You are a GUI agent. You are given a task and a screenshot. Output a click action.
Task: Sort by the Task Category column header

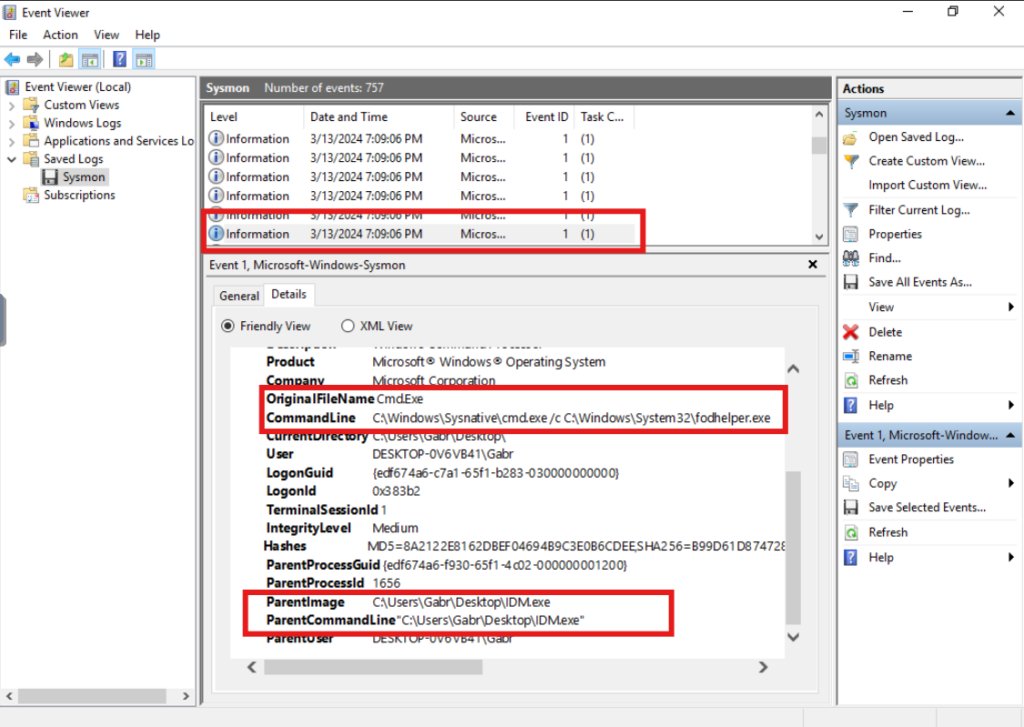[602, 117]
